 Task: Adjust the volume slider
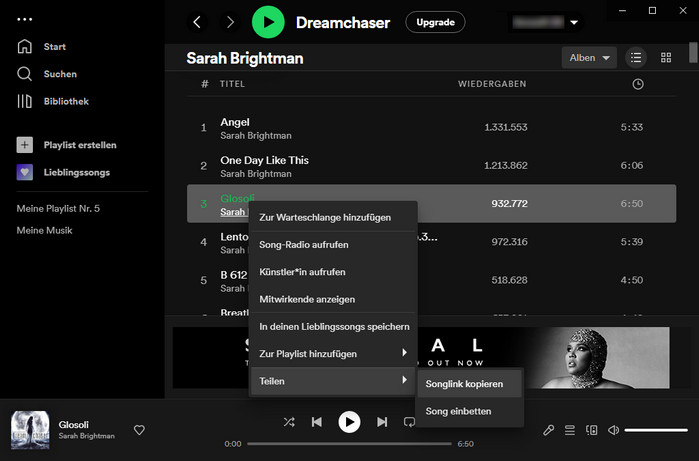click(x=656, y=430)
